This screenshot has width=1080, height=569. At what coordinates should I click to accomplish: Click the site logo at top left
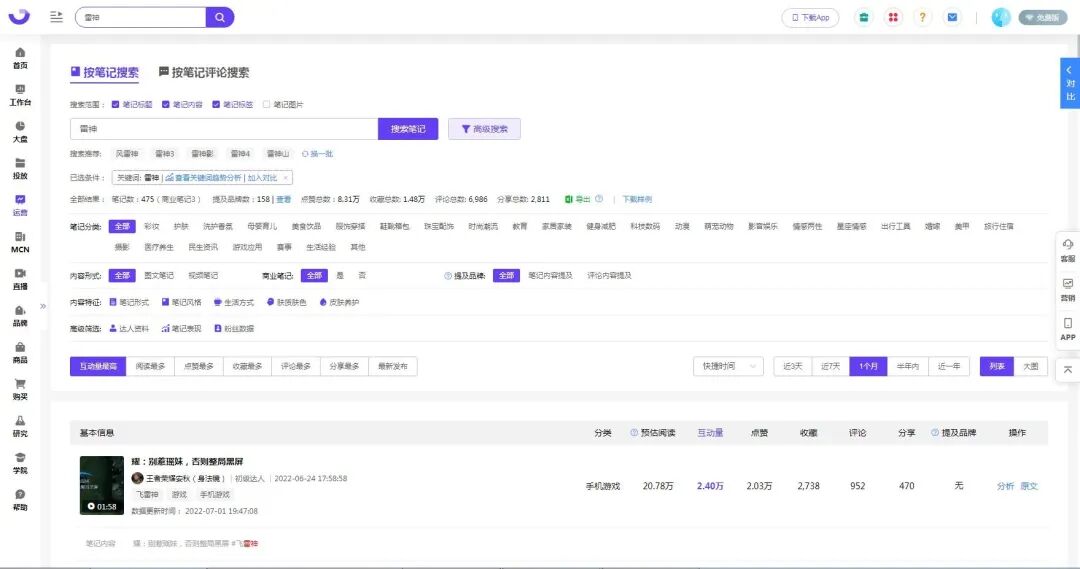(19, 17)
